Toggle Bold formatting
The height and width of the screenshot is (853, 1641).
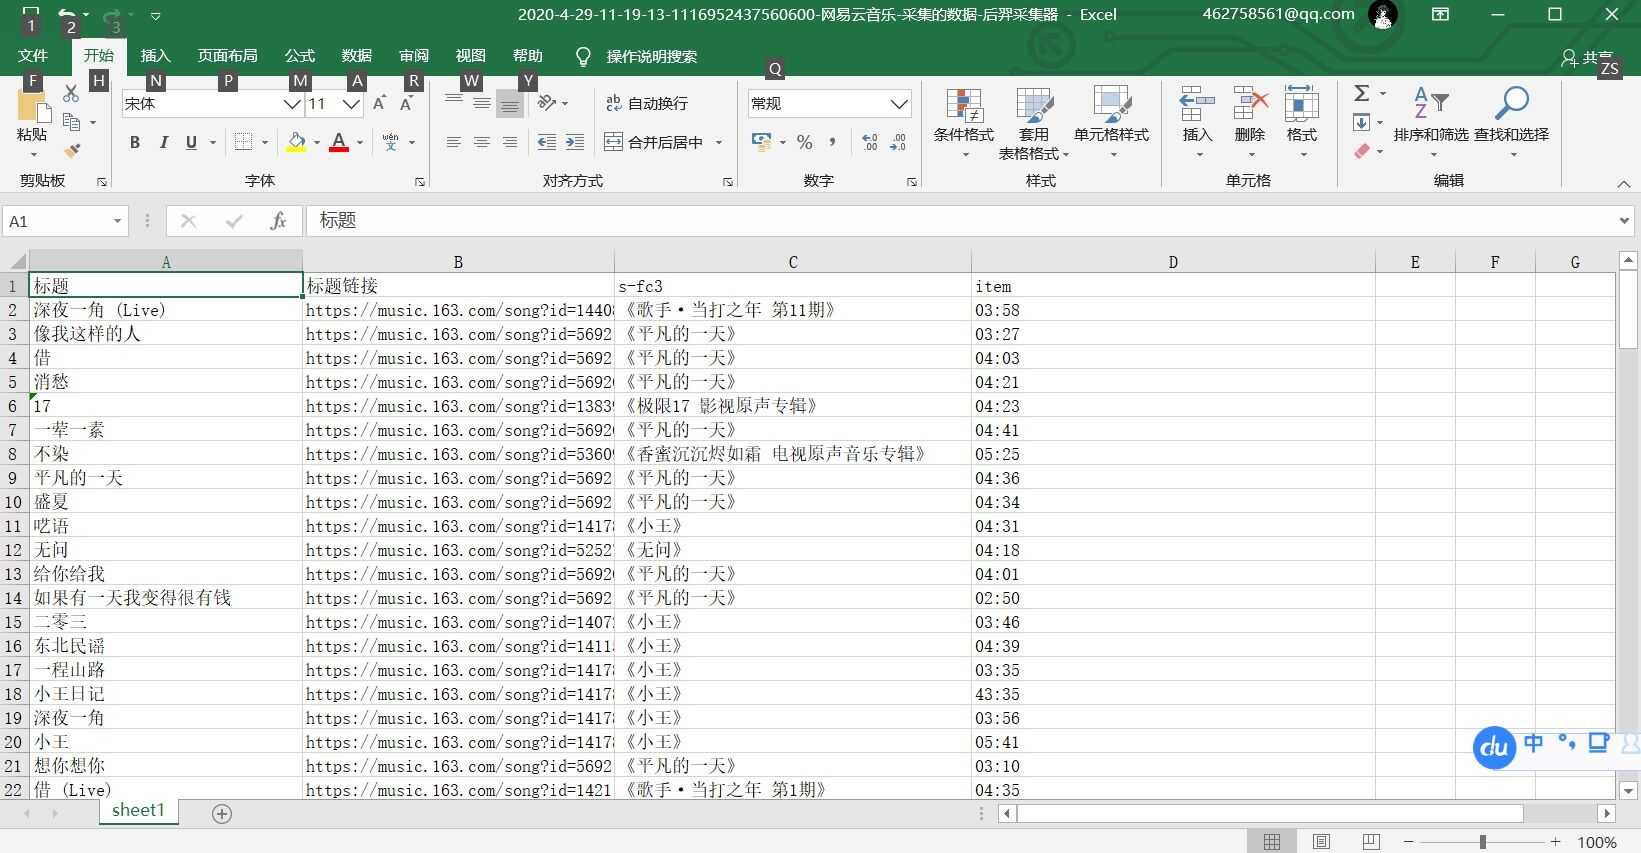click(135, 143)
